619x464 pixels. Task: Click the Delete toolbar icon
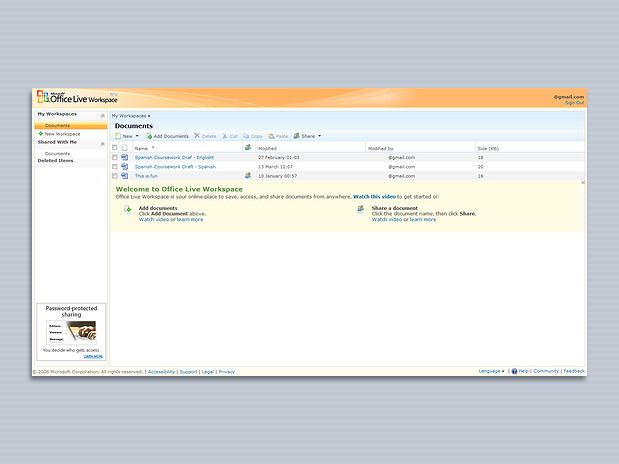pos(197,136)
